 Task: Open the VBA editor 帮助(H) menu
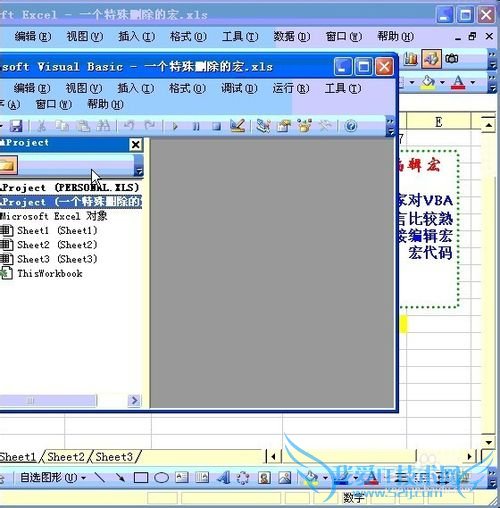[x=105, y=104]
